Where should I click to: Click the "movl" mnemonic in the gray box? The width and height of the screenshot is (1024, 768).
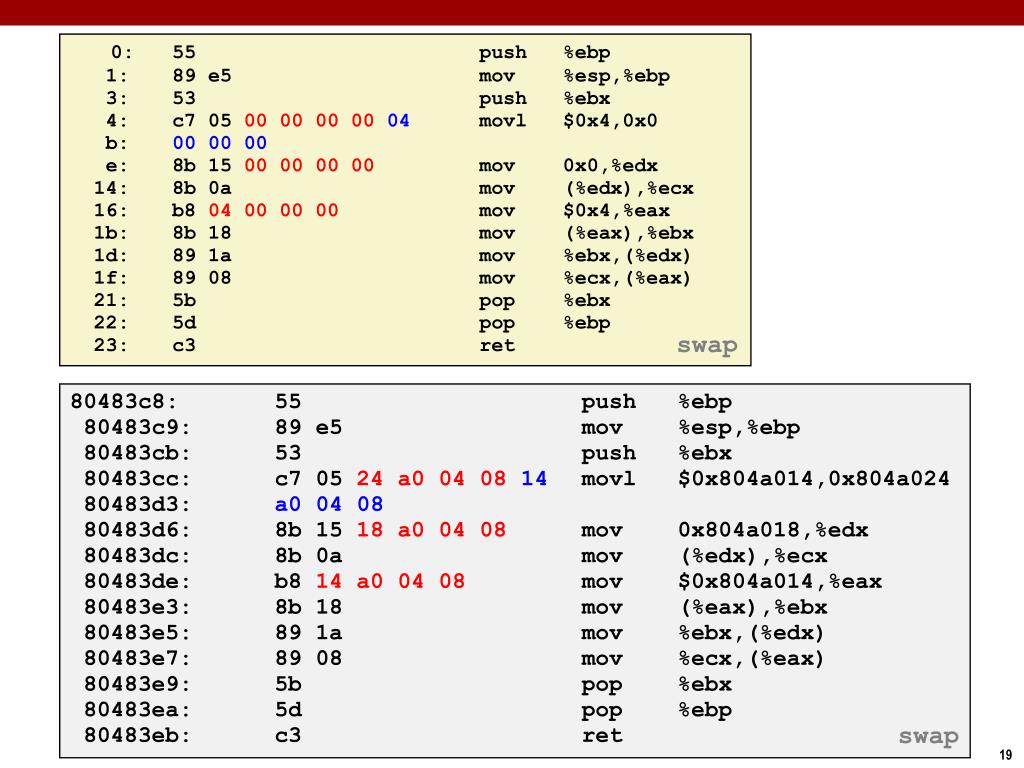608,479
